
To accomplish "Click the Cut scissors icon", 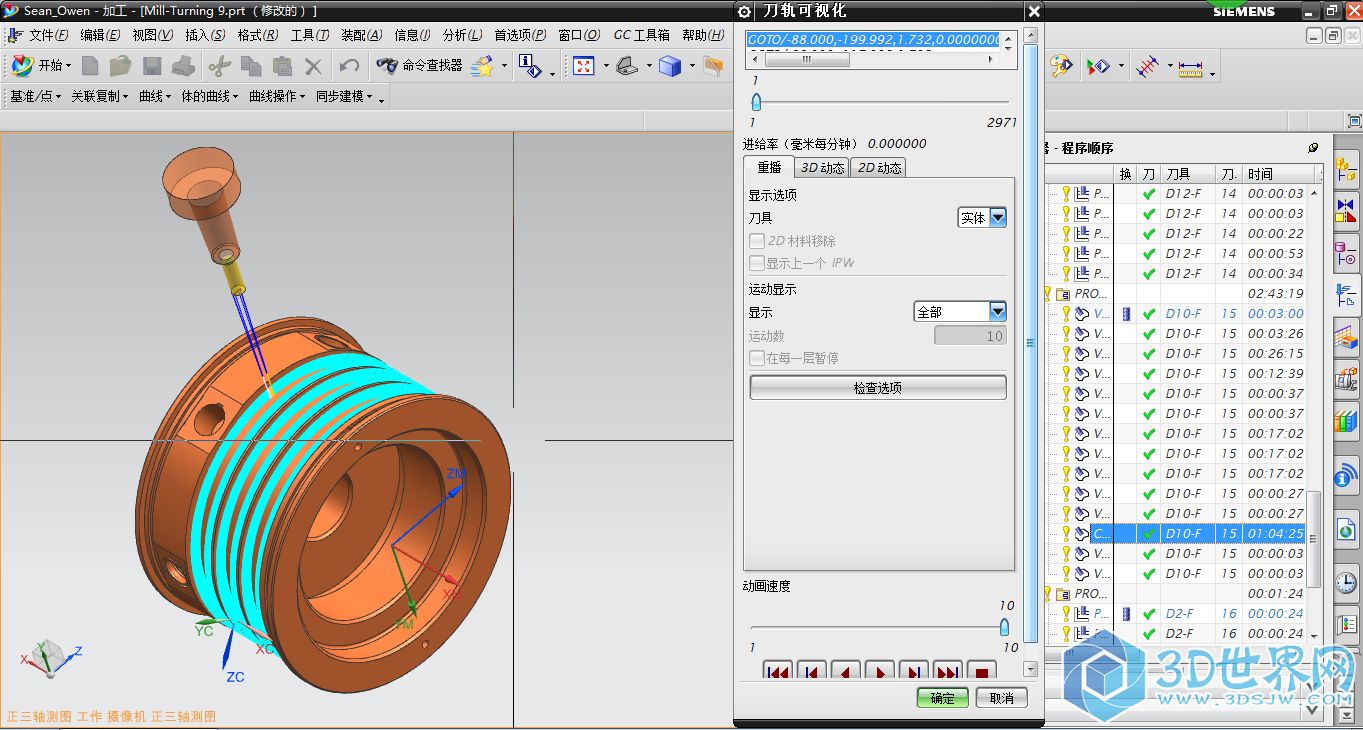I will [x=220, y=66].
